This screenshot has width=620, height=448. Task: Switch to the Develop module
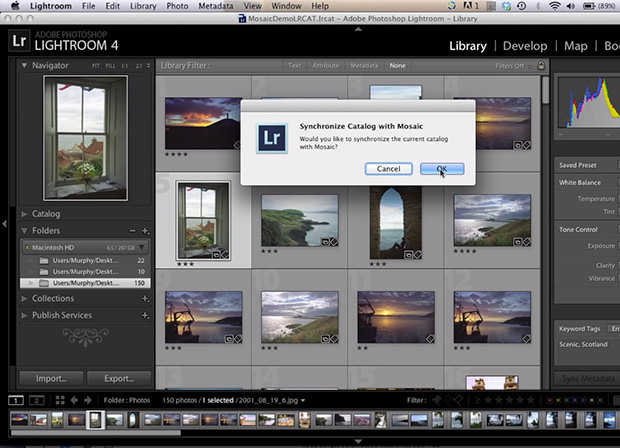pos(525,46)
